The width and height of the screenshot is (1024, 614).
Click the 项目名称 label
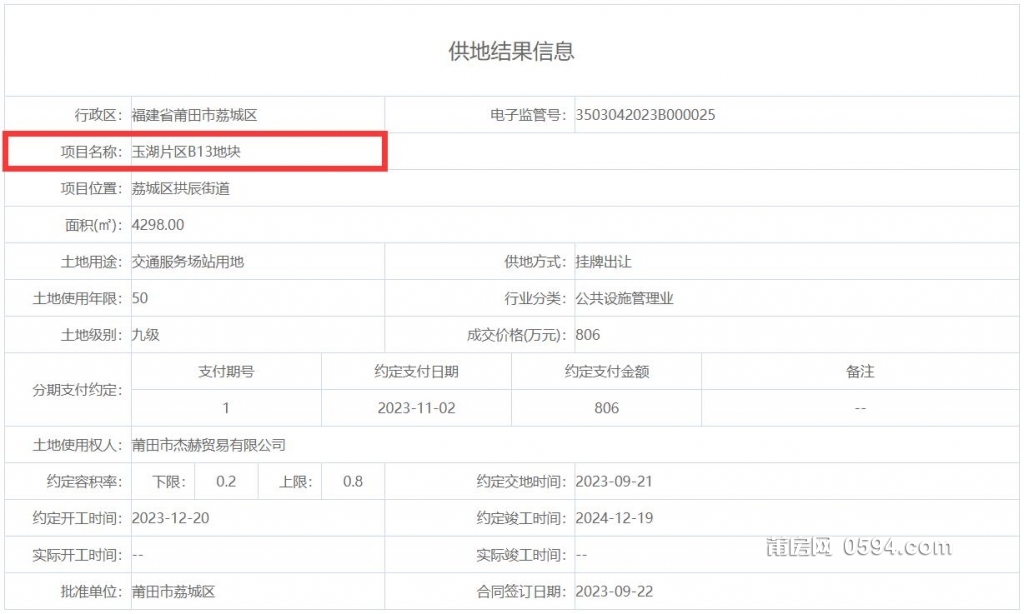[91, 152]
